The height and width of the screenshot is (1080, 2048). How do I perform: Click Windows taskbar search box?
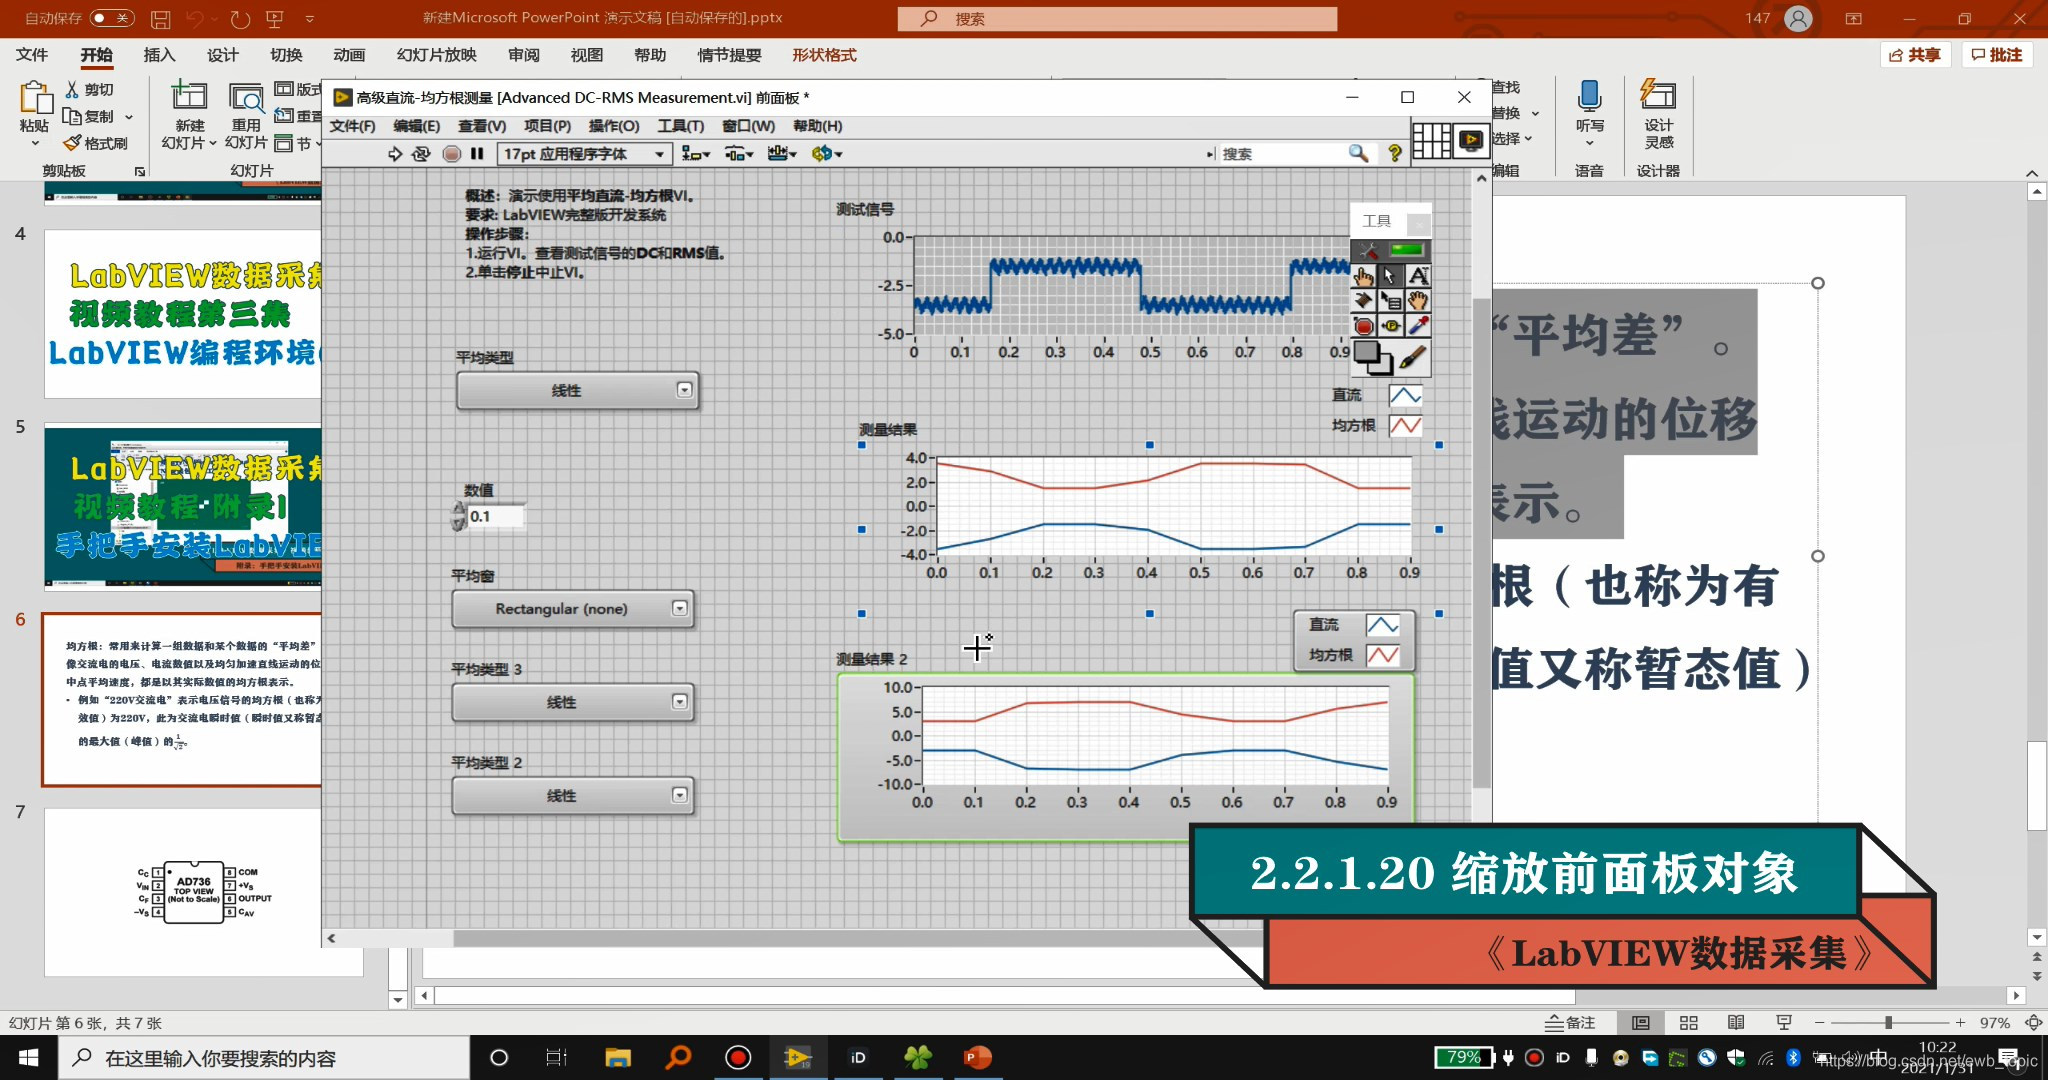click(x=264, y=1058)
